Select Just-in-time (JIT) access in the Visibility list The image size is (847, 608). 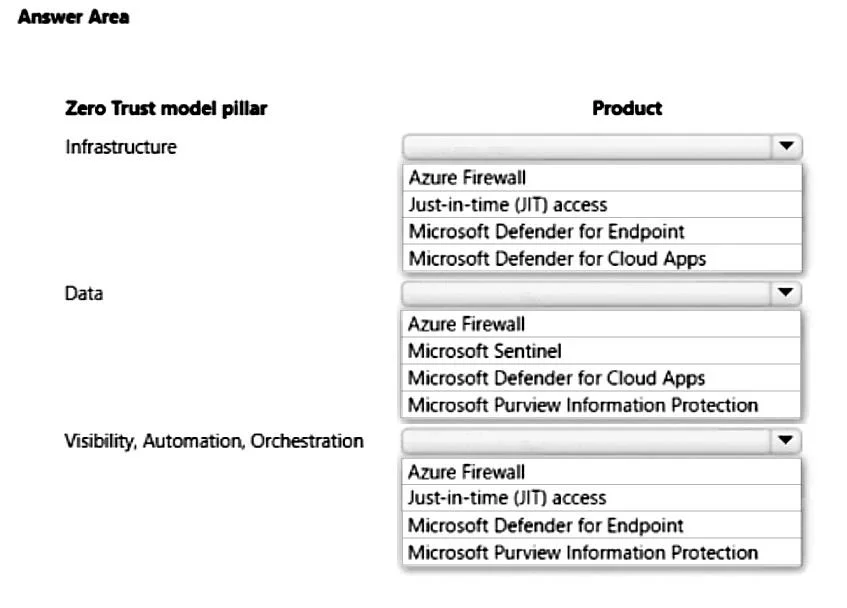click(x=601, y=498)
